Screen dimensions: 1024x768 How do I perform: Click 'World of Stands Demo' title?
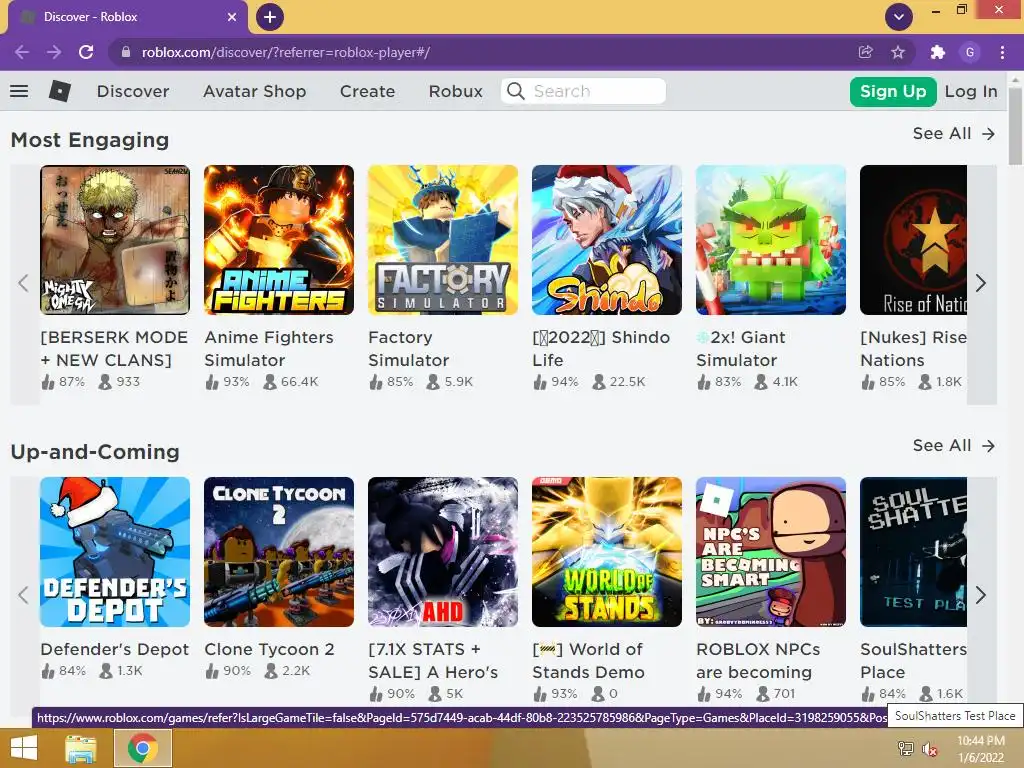[x=588, y=660]
